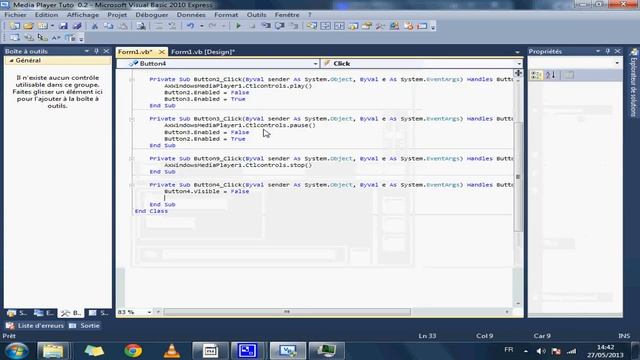Open the Fichier menu
The image size is (640, 360).
click(15, 15)
